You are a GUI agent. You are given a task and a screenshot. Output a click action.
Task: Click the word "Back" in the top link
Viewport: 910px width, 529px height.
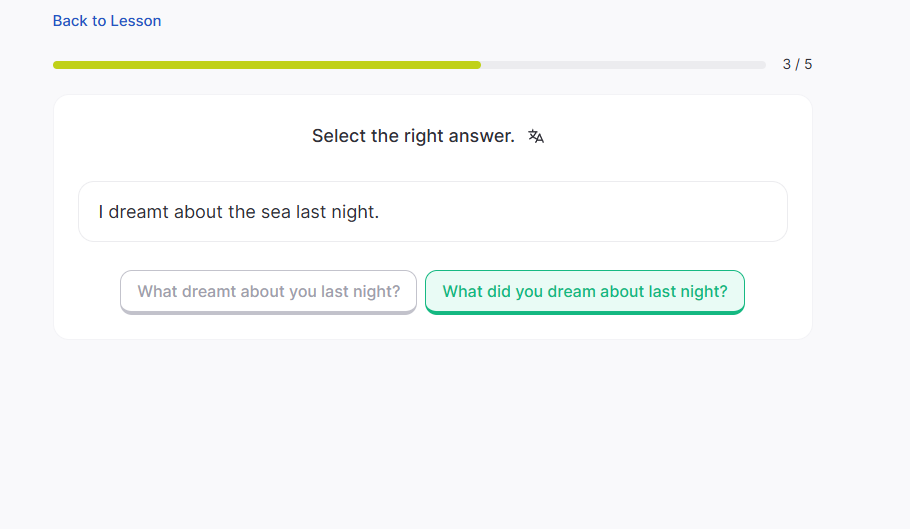tap(70, 21)
